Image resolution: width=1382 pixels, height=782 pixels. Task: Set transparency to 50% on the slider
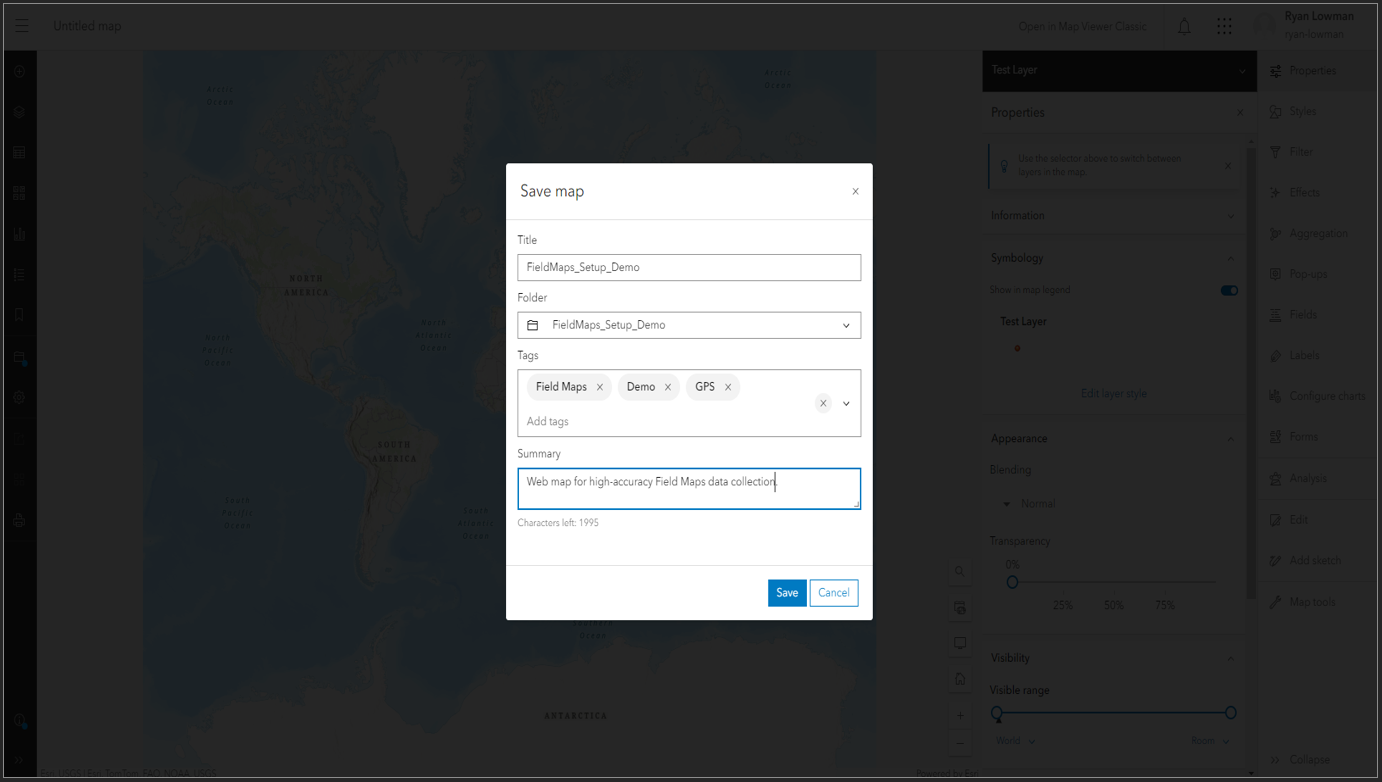(1113, 581)
